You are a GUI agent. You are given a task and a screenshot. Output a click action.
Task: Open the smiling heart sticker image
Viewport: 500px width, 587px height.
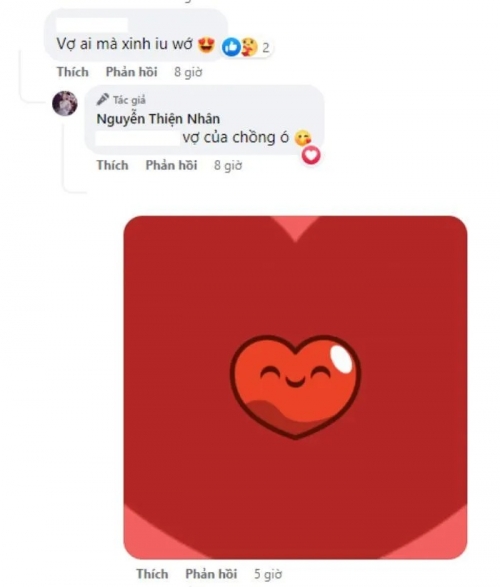[x=295, y=387]
